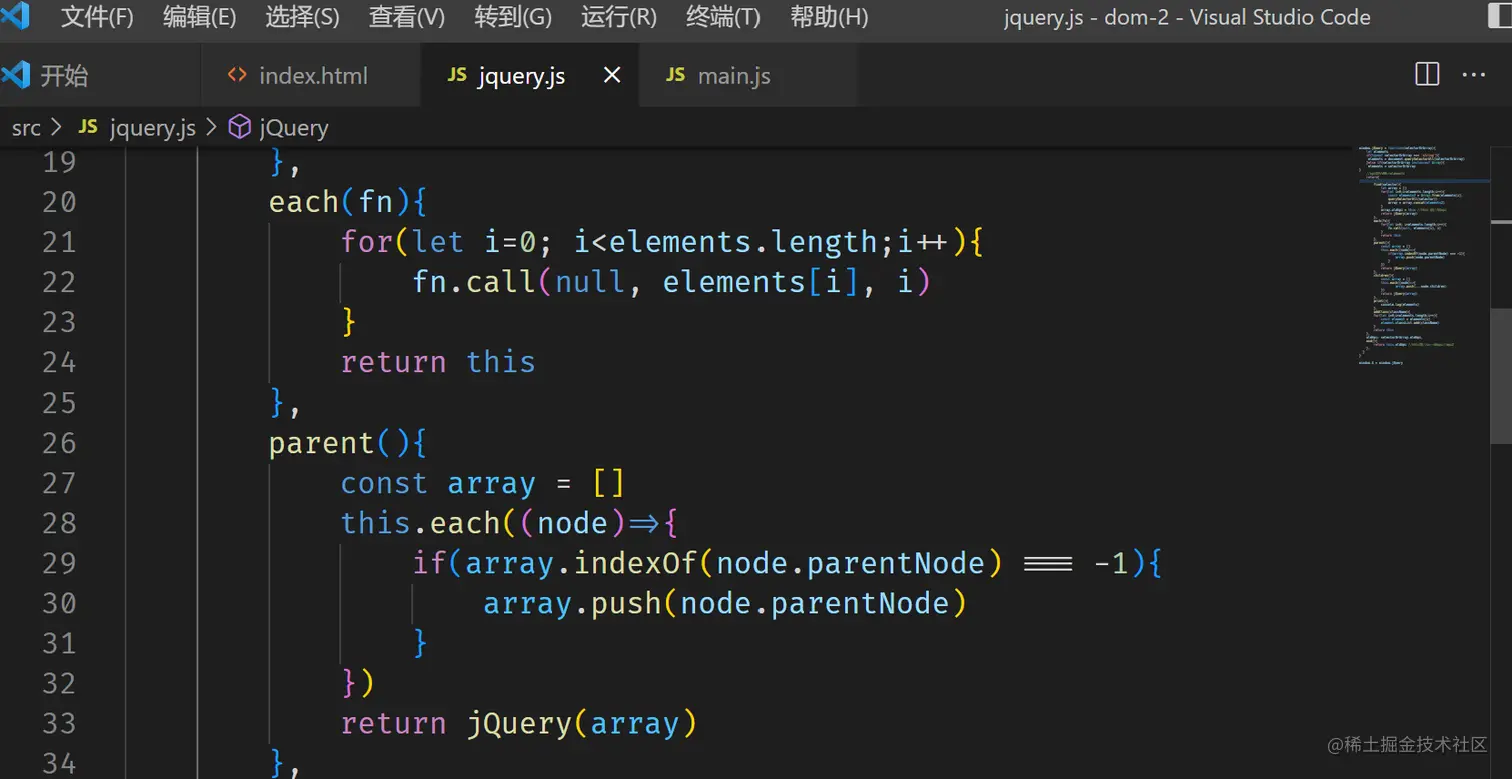The image size is (1512, 779).
Task: Select line number 24 in the gutter
Action: click(x=59, y=362)
